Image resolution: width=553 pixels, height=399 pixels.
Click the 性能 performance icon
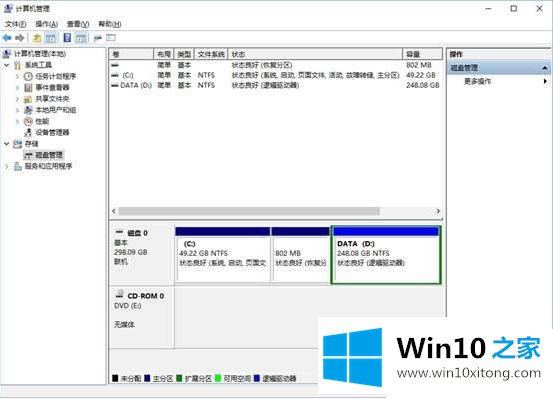click(28, 121)
